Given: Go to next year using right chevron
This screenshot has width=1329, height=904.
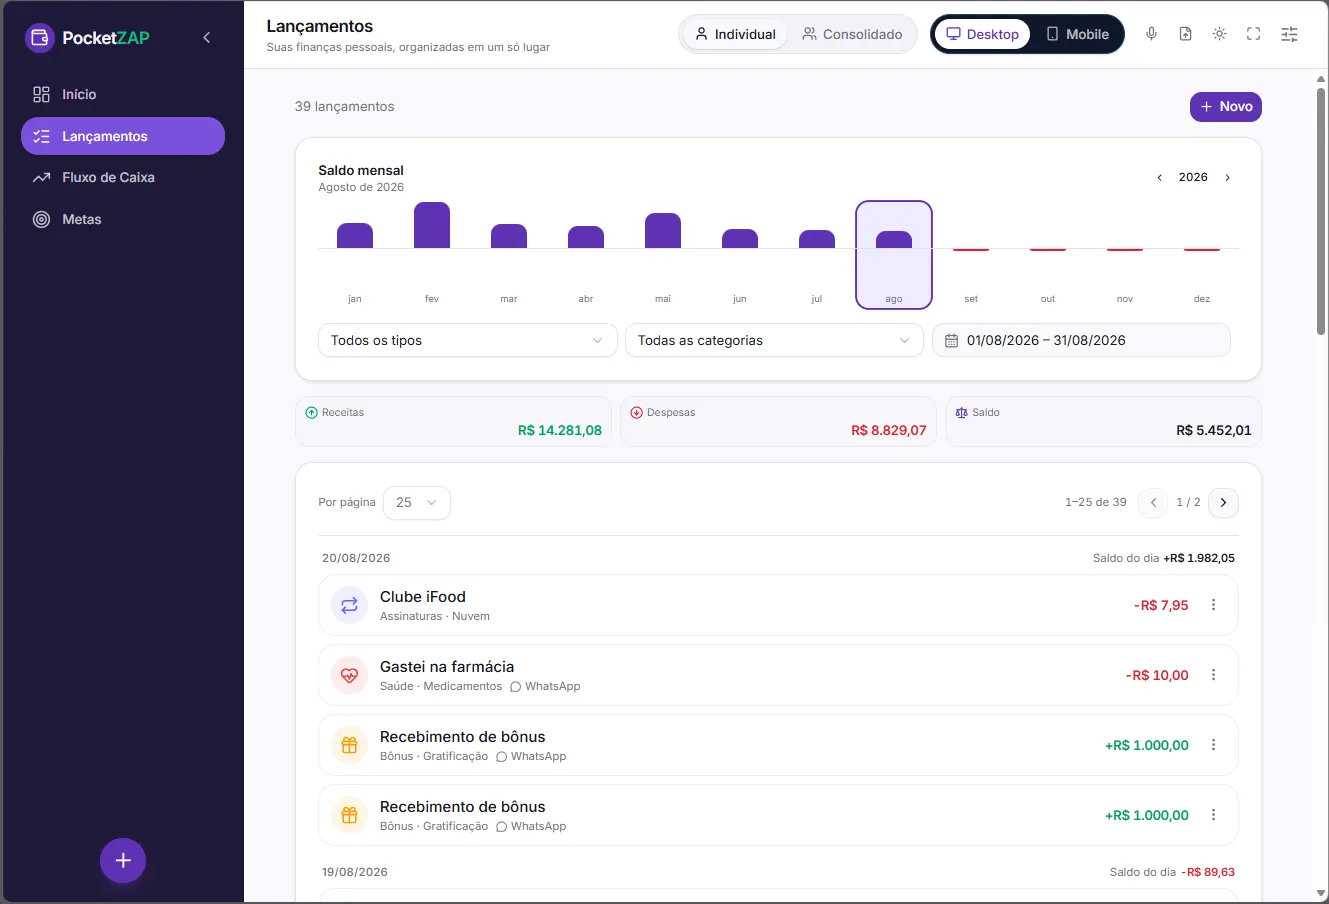Looking at the screenshot, I should (x=1228, y=177).
